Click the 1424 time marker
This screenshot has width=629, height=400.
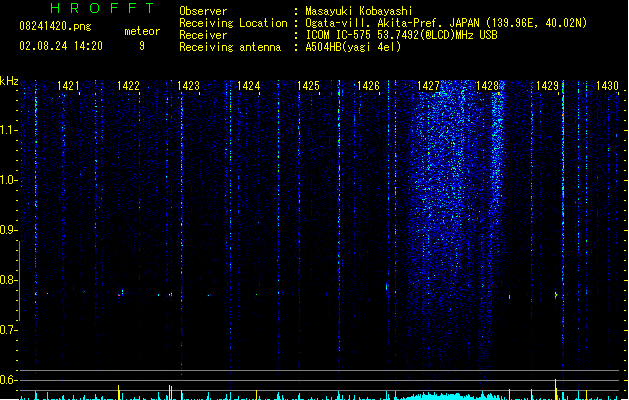coord(248,86)
